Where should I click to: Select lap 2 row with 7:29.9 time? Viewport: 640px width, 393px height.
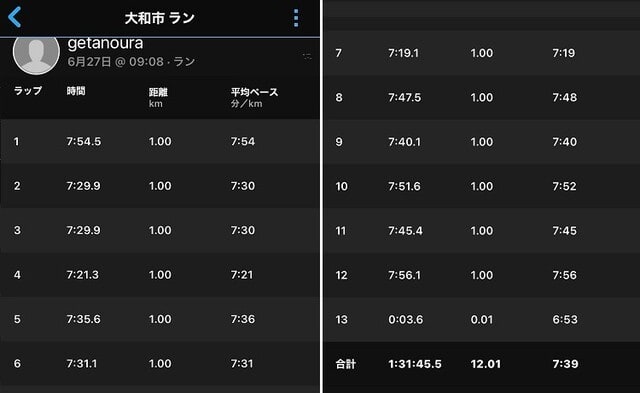click(x=160, y=186)
